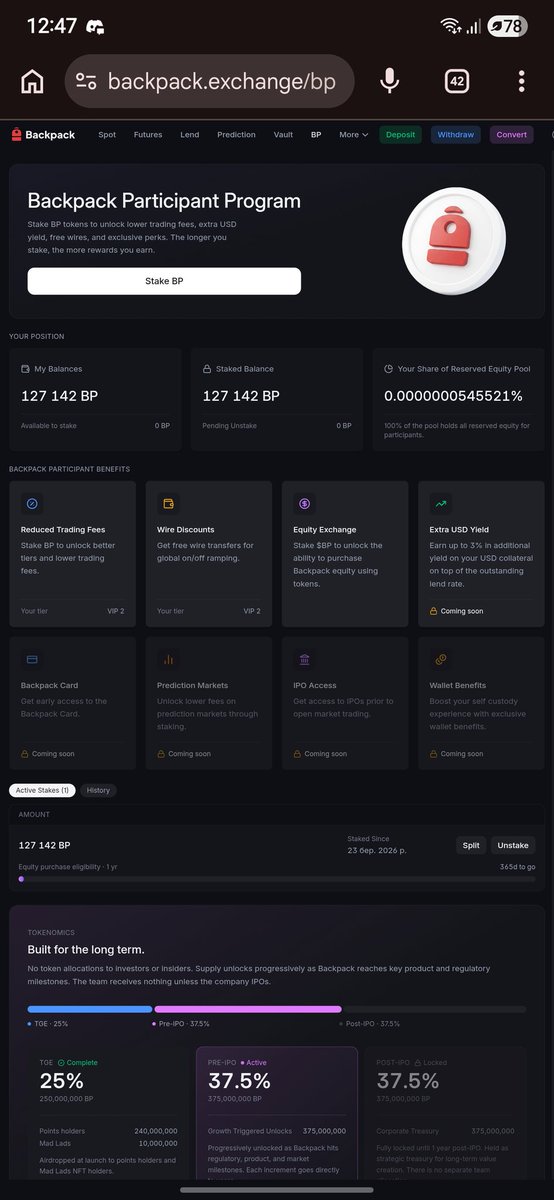The width and height of the screenshot is (554, 1200).
Task: Open the Futures menu item
Action: pyautogui.click(x=148, y=135)
